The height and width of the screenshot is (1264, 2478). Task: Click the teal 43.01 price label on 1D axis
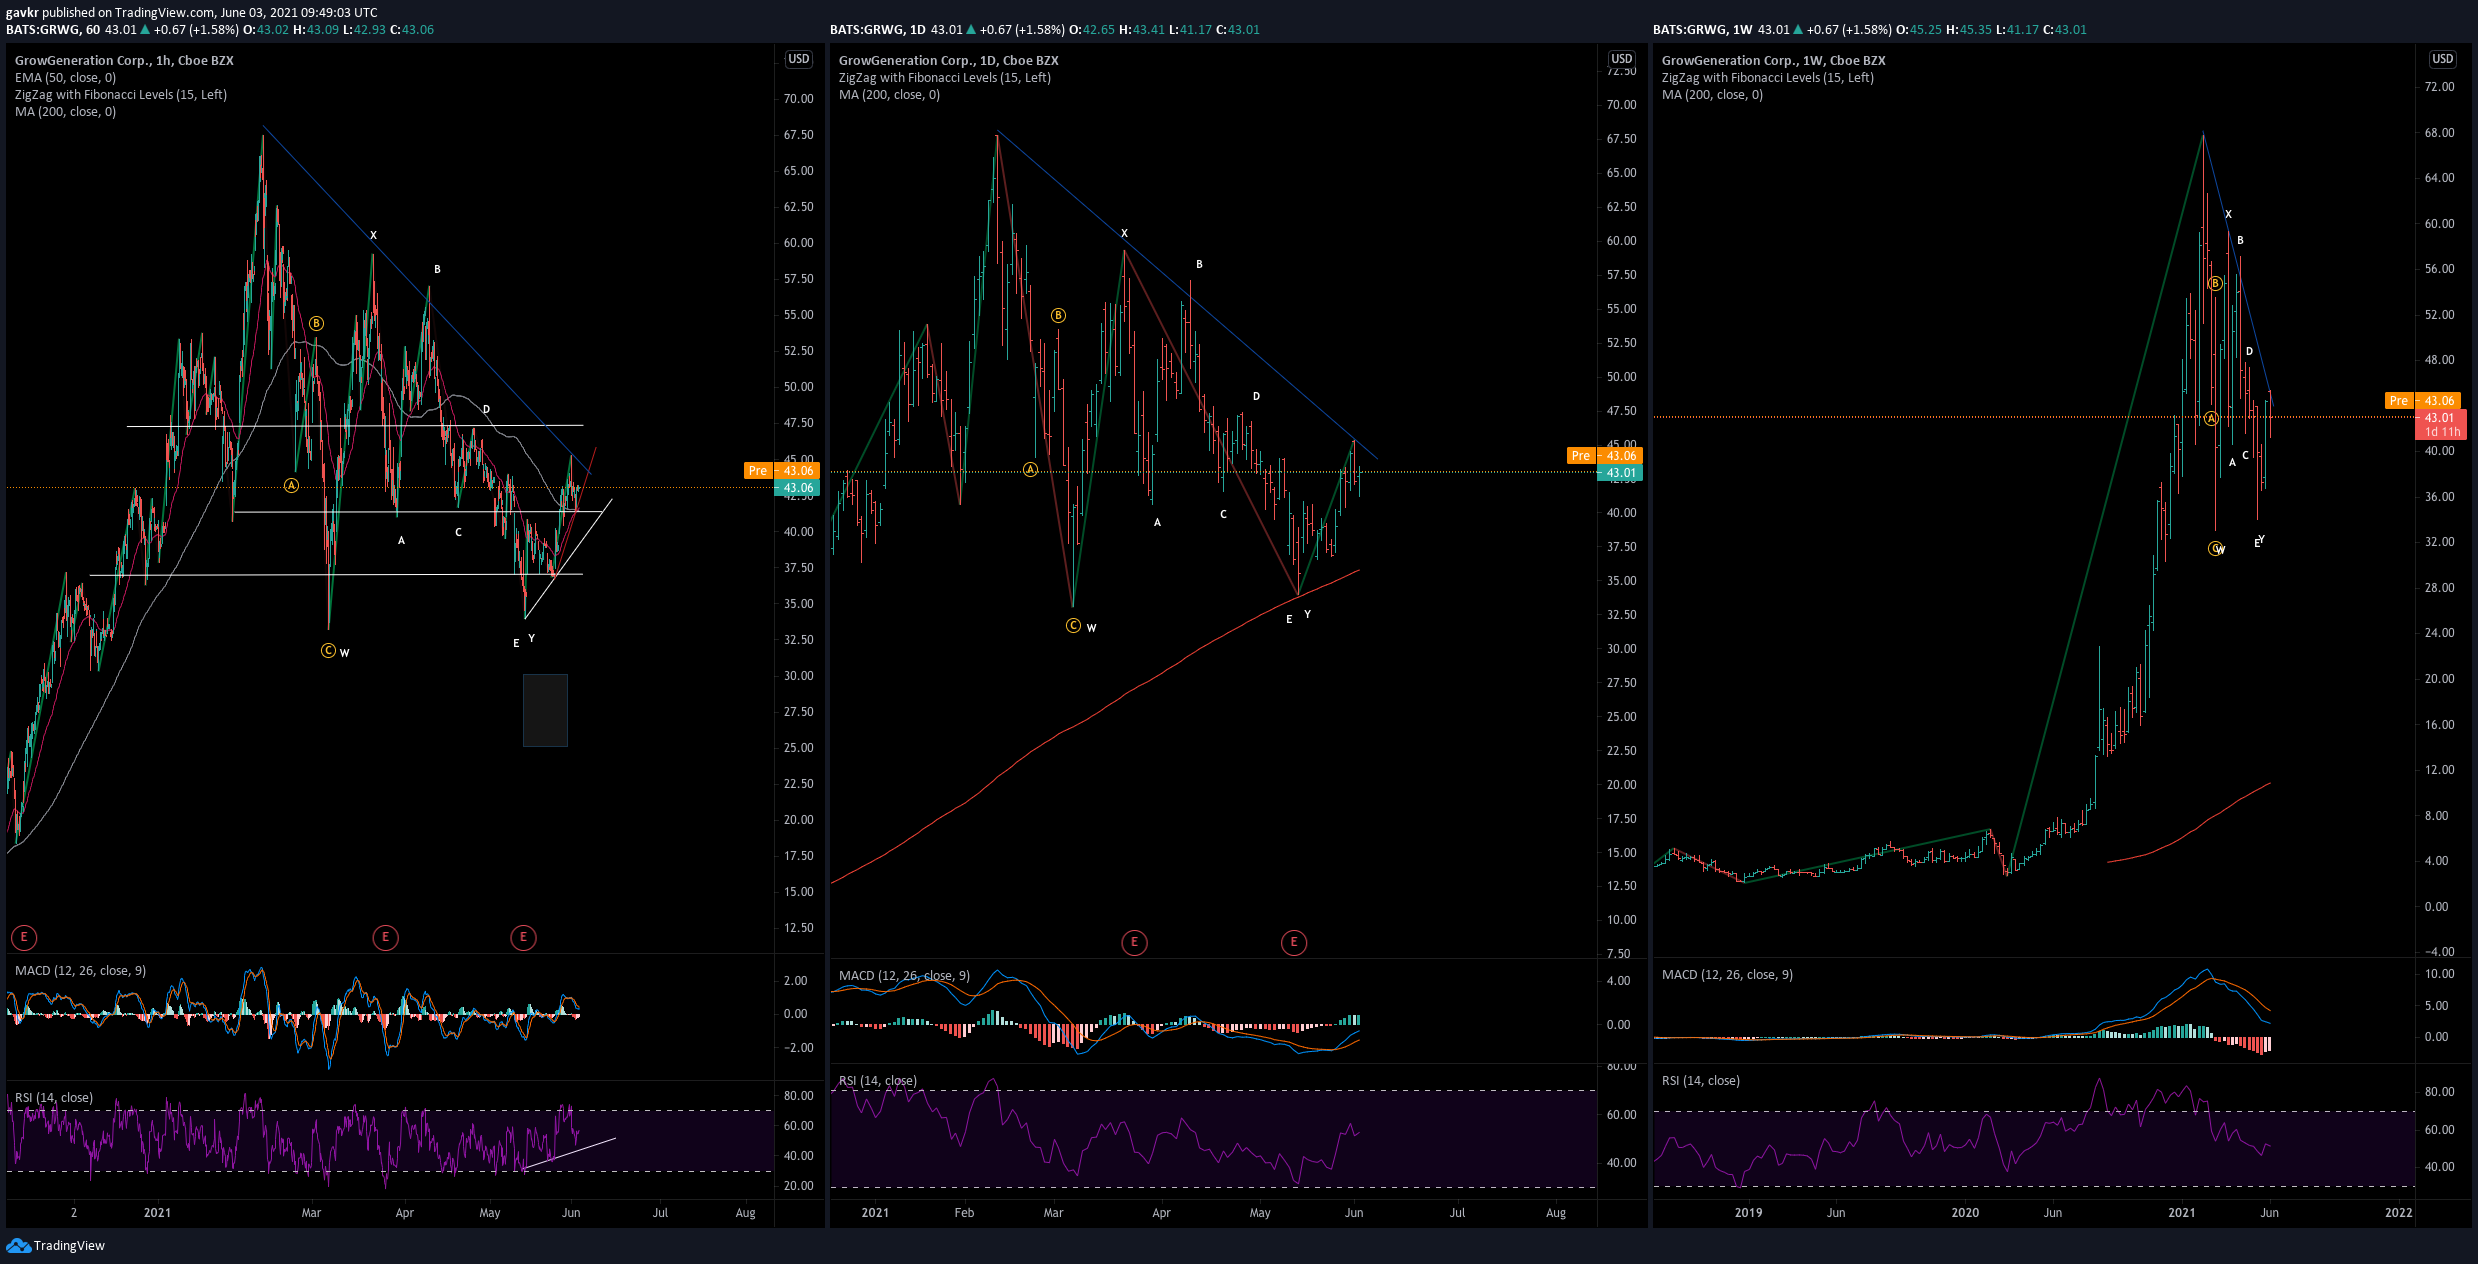(x=1620, y=473)
